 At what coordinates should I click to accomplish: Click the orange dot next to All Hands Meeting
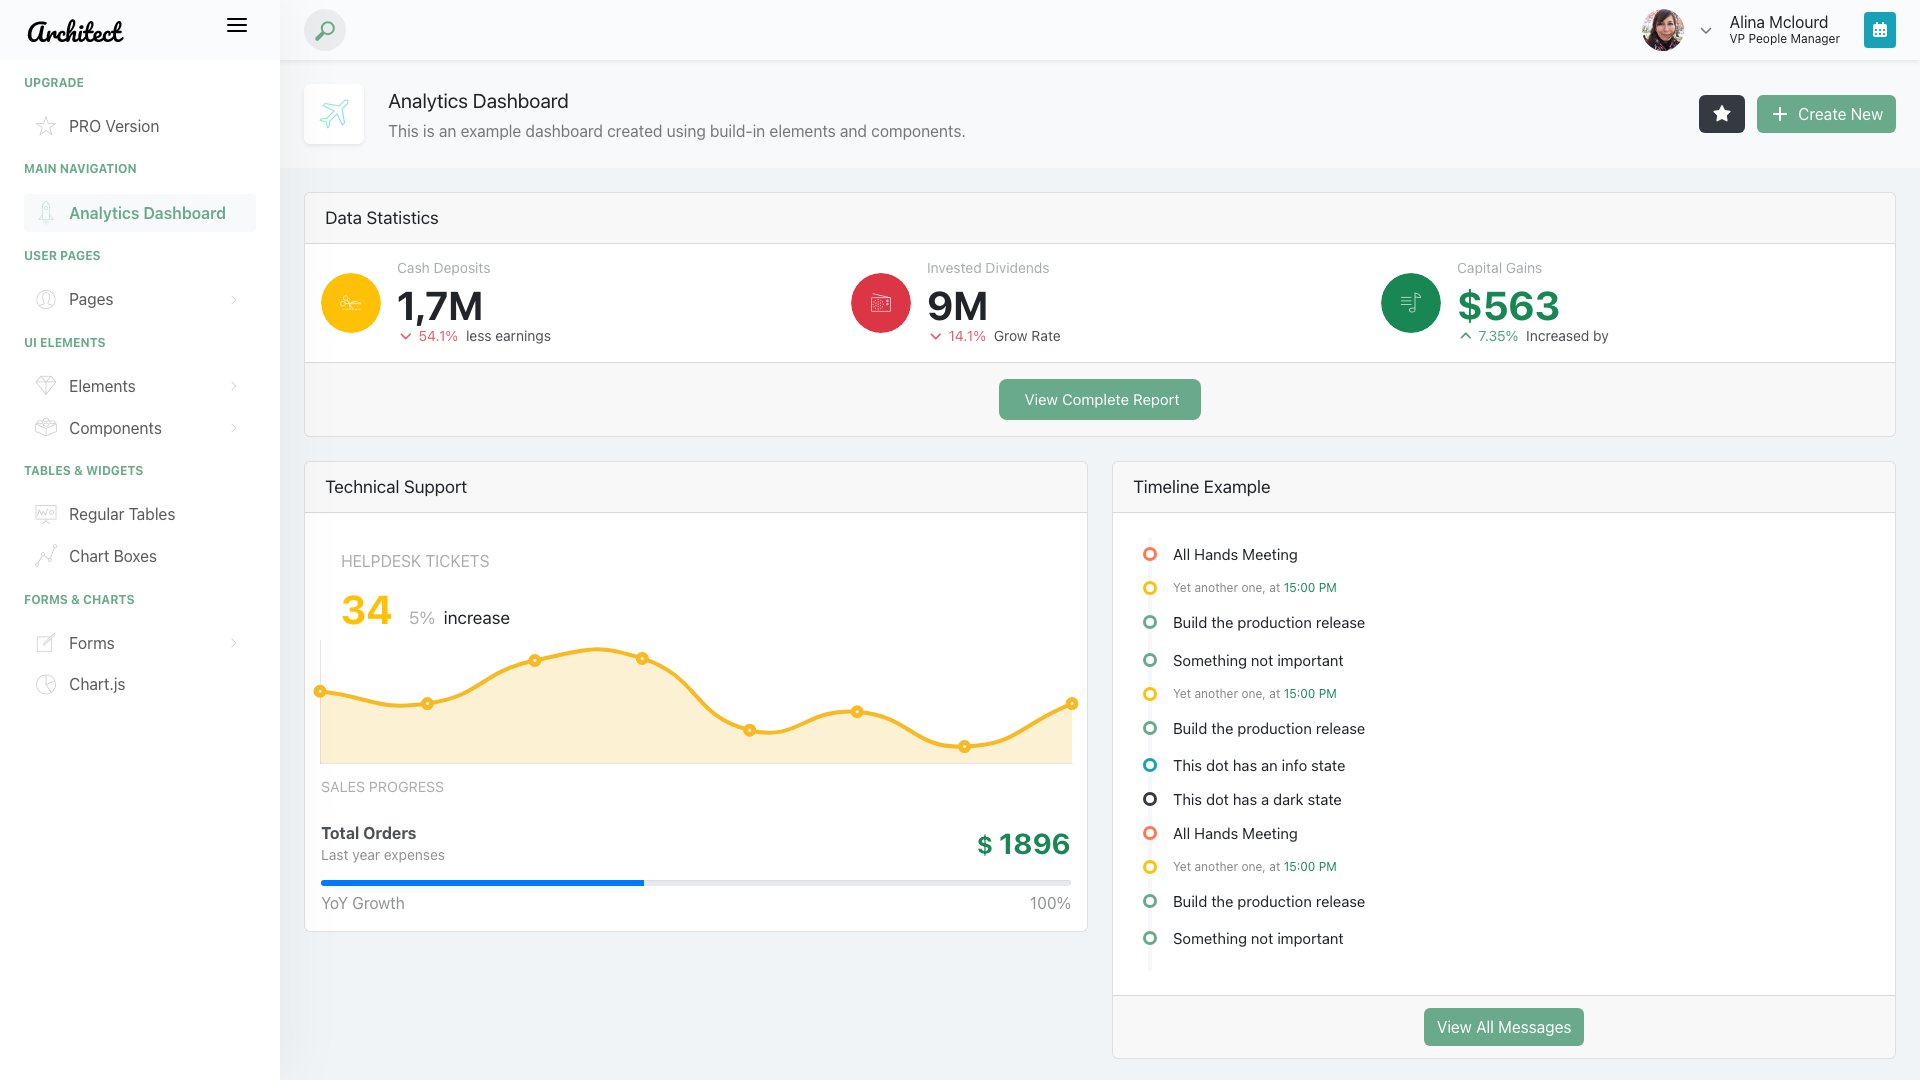pyautogui.click(x=1149, y=554)
